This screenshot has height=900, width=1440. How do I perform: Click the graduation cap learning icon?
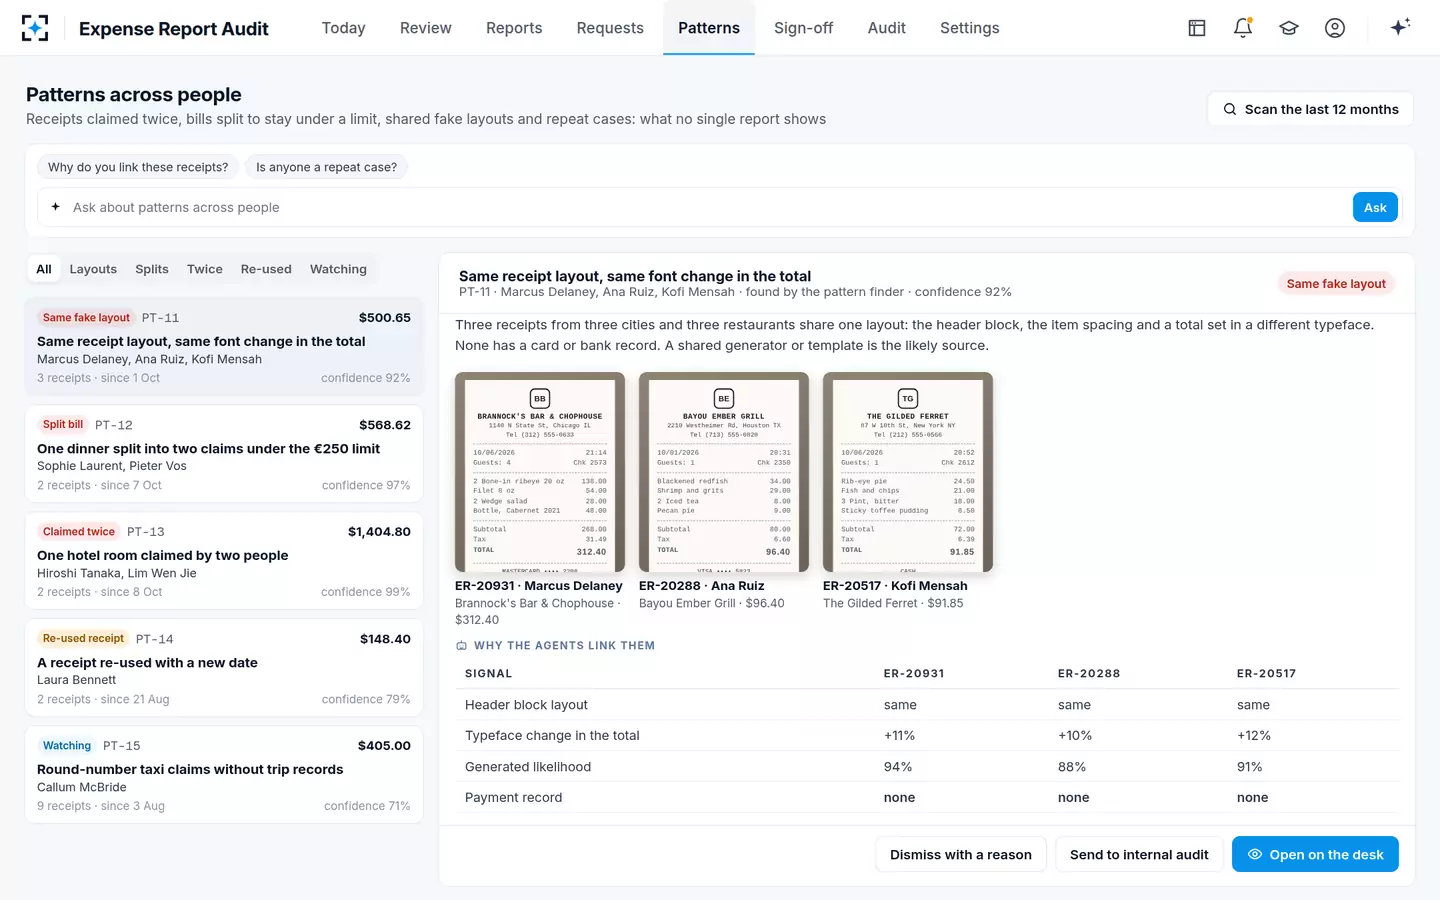click(1289, 28)
